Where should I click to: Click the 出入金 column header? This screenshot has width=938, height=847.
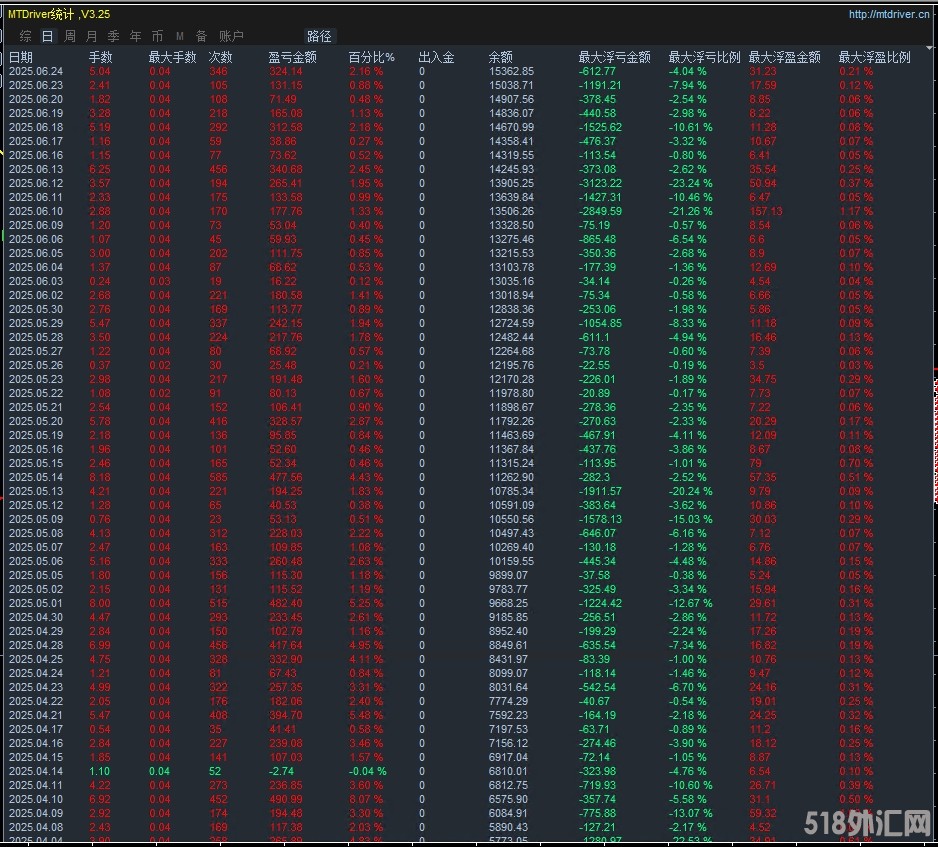tap(436, 57)
